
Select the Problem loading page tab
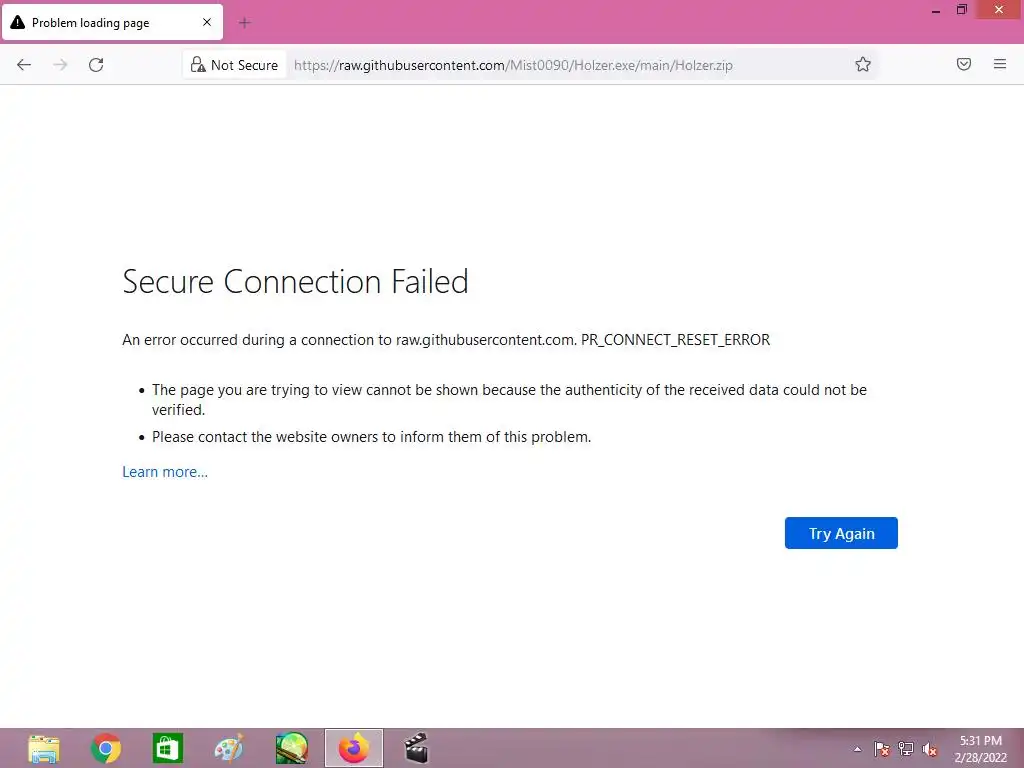click(100, 22)
